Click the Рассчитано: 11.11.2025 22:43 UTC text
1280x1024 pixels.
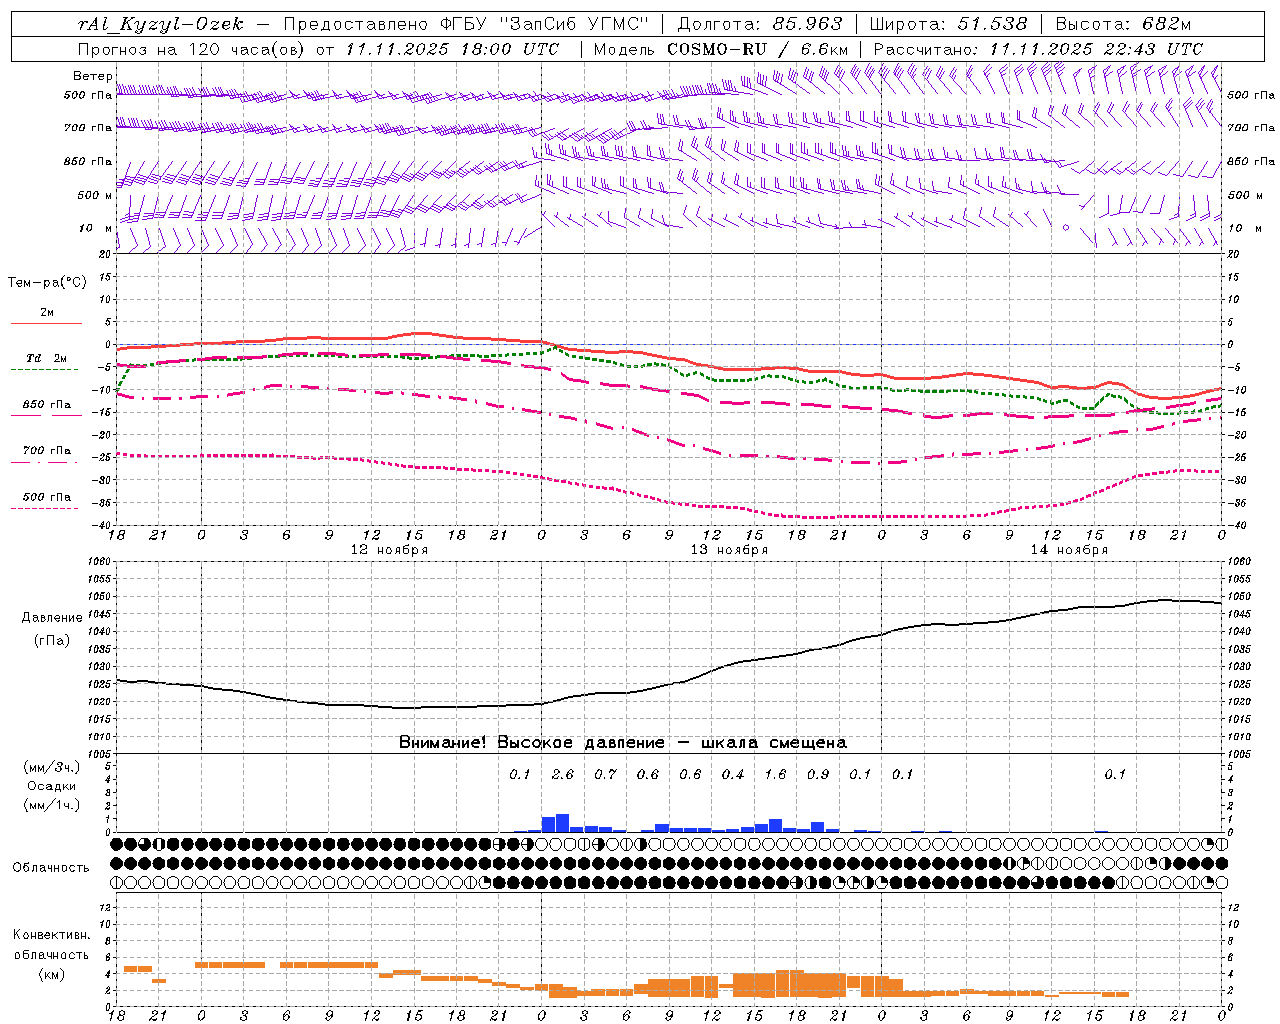1038,49
